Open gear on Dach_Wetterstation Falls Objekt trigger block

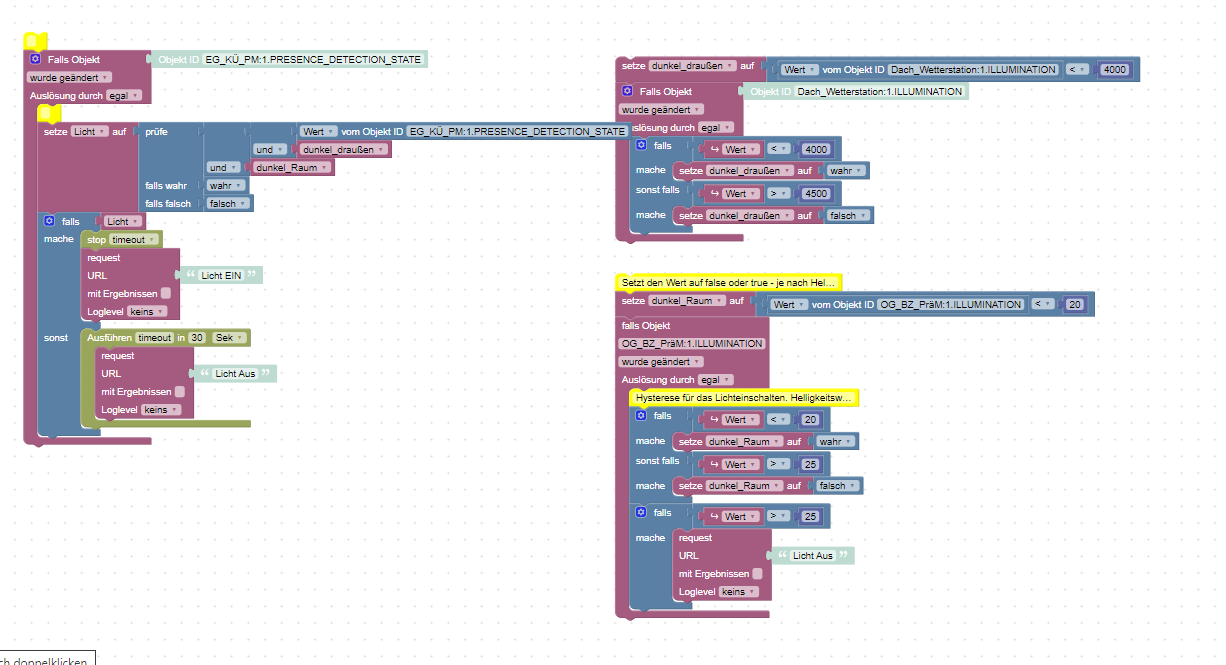click(x=627, y=91)
